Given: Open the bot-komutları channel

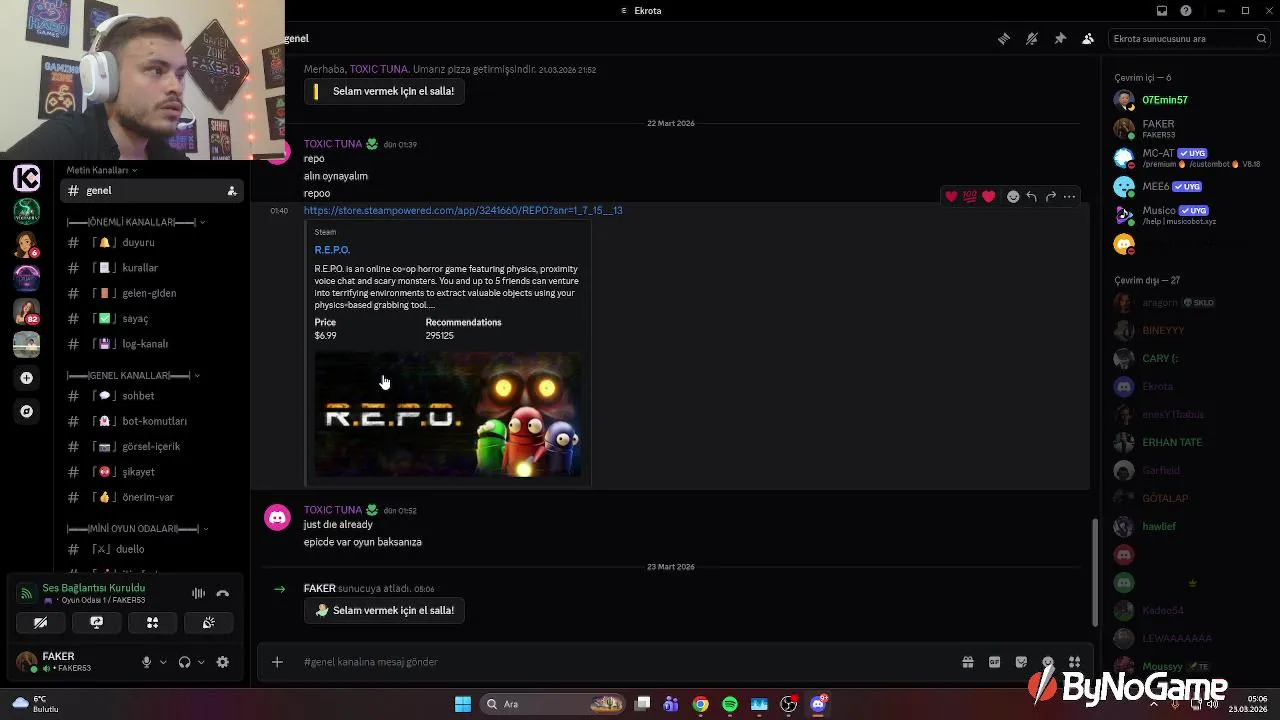Looking at the screenshot, I should (152, 422).
